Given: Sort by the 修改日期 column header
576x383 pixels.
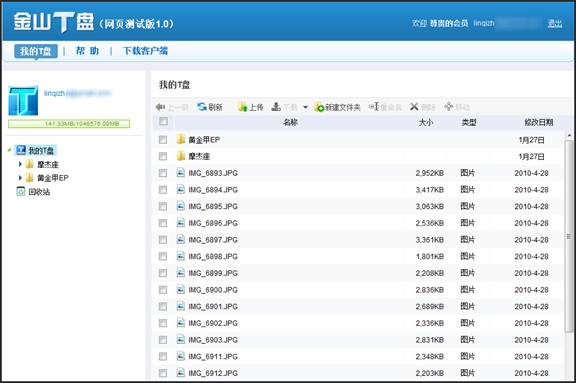Looking at the screenshot, I should 539,122.
